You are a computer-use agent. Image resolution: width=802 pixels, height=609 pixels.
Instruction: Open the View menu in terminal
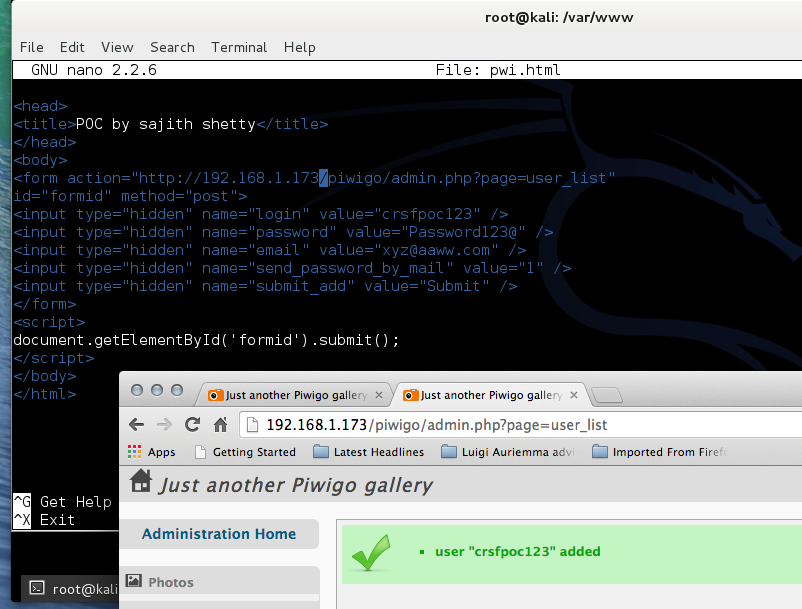pyautogui.click(x=117, y=48)
